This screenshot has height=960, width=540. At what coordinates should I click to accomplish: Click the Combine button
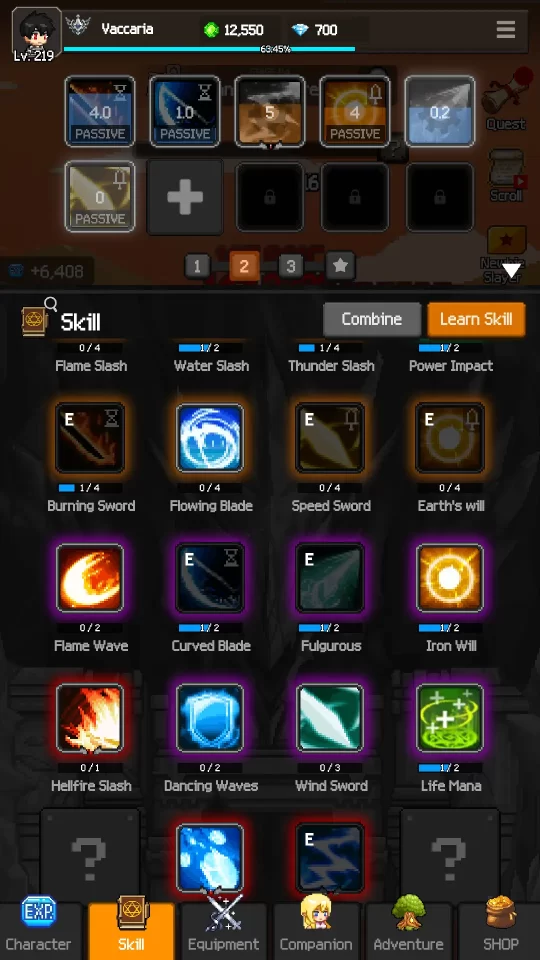[372, 319]
